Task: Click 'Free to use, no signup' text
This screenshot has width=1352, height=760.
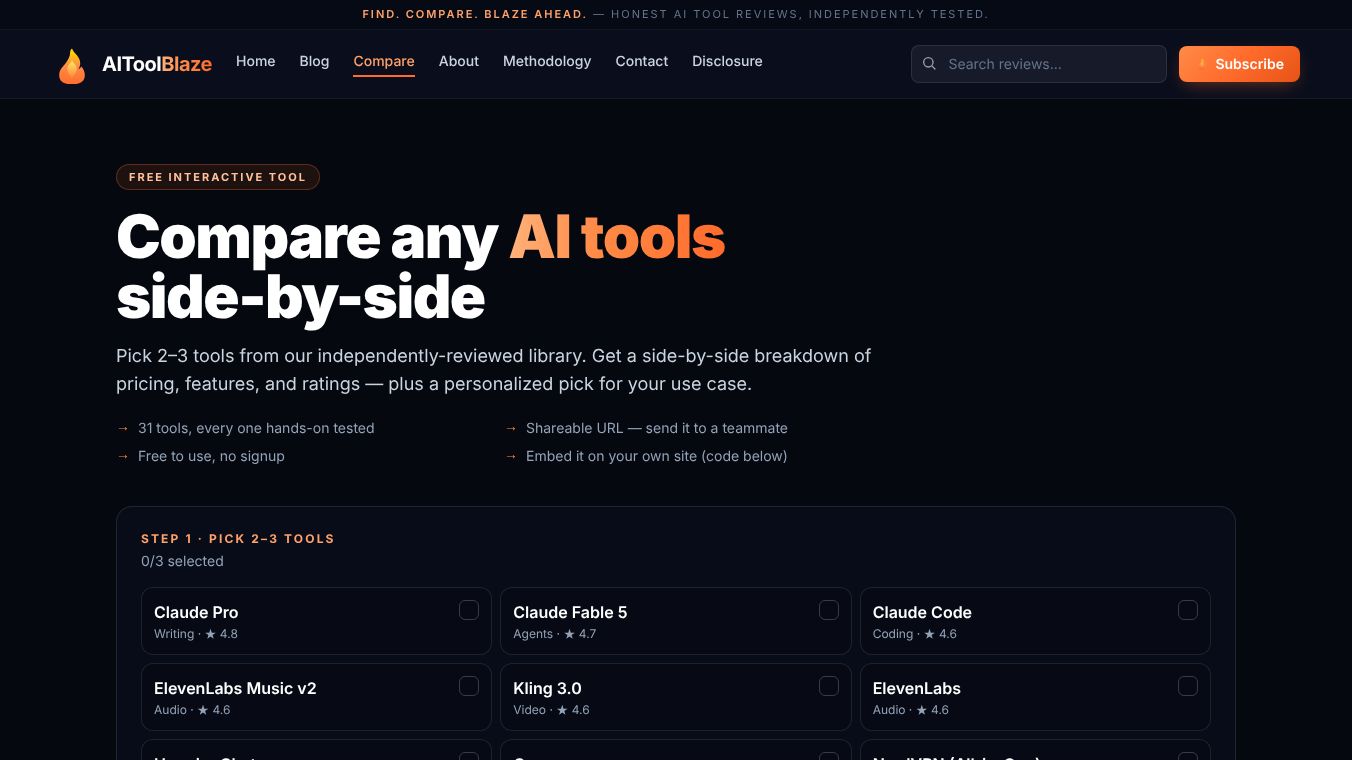Action: pos(211,456)
